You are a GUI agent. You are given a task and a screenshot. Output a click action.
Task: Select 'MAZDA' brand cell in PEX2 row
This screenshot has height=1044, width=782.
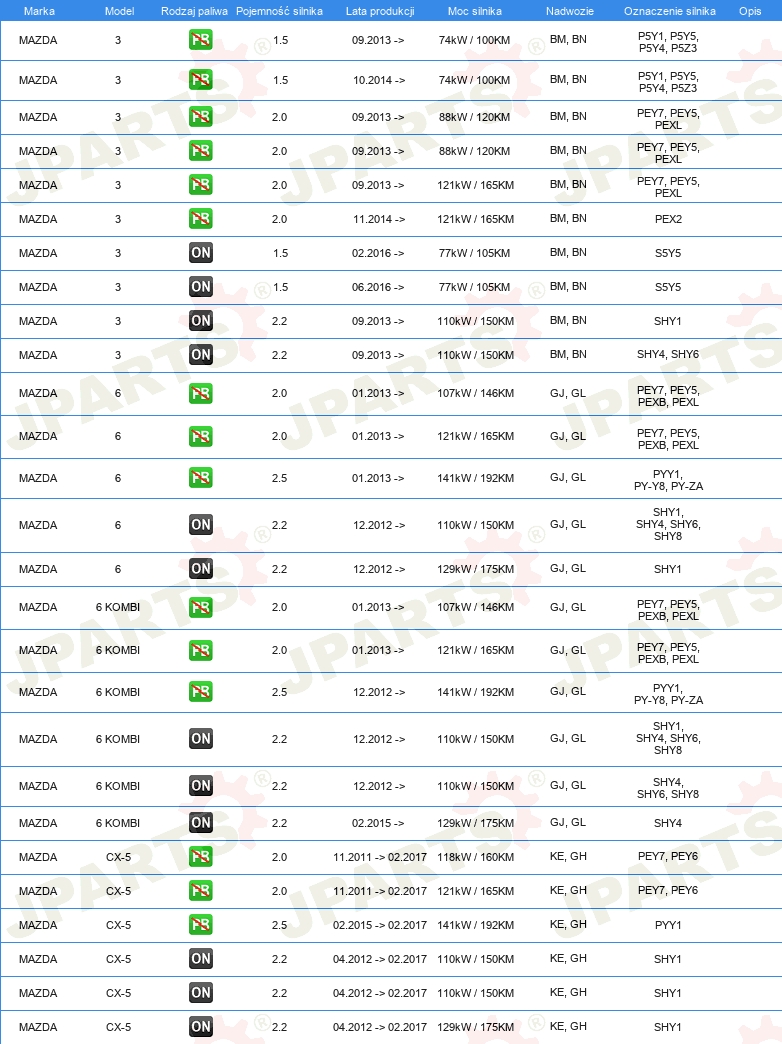click(x=38, y=219)
